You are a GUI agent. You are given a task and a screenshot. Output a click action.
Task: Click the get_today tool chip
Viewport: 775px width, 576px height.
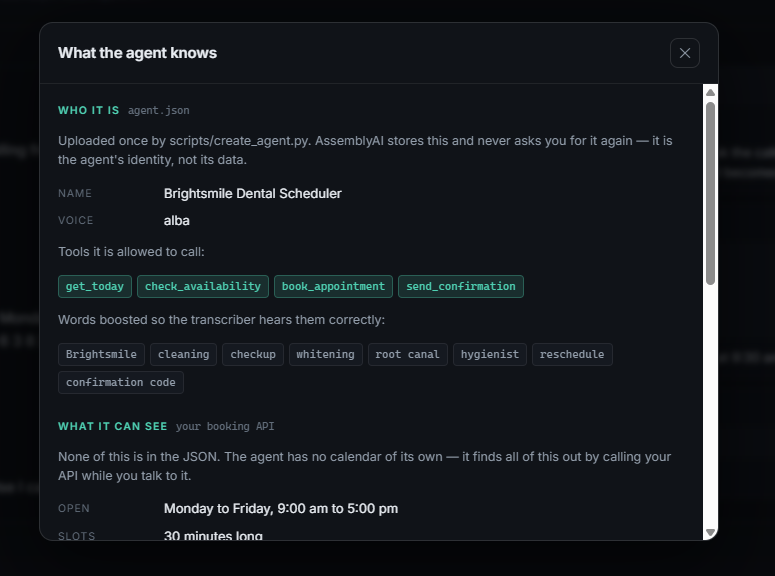point(95,286)
